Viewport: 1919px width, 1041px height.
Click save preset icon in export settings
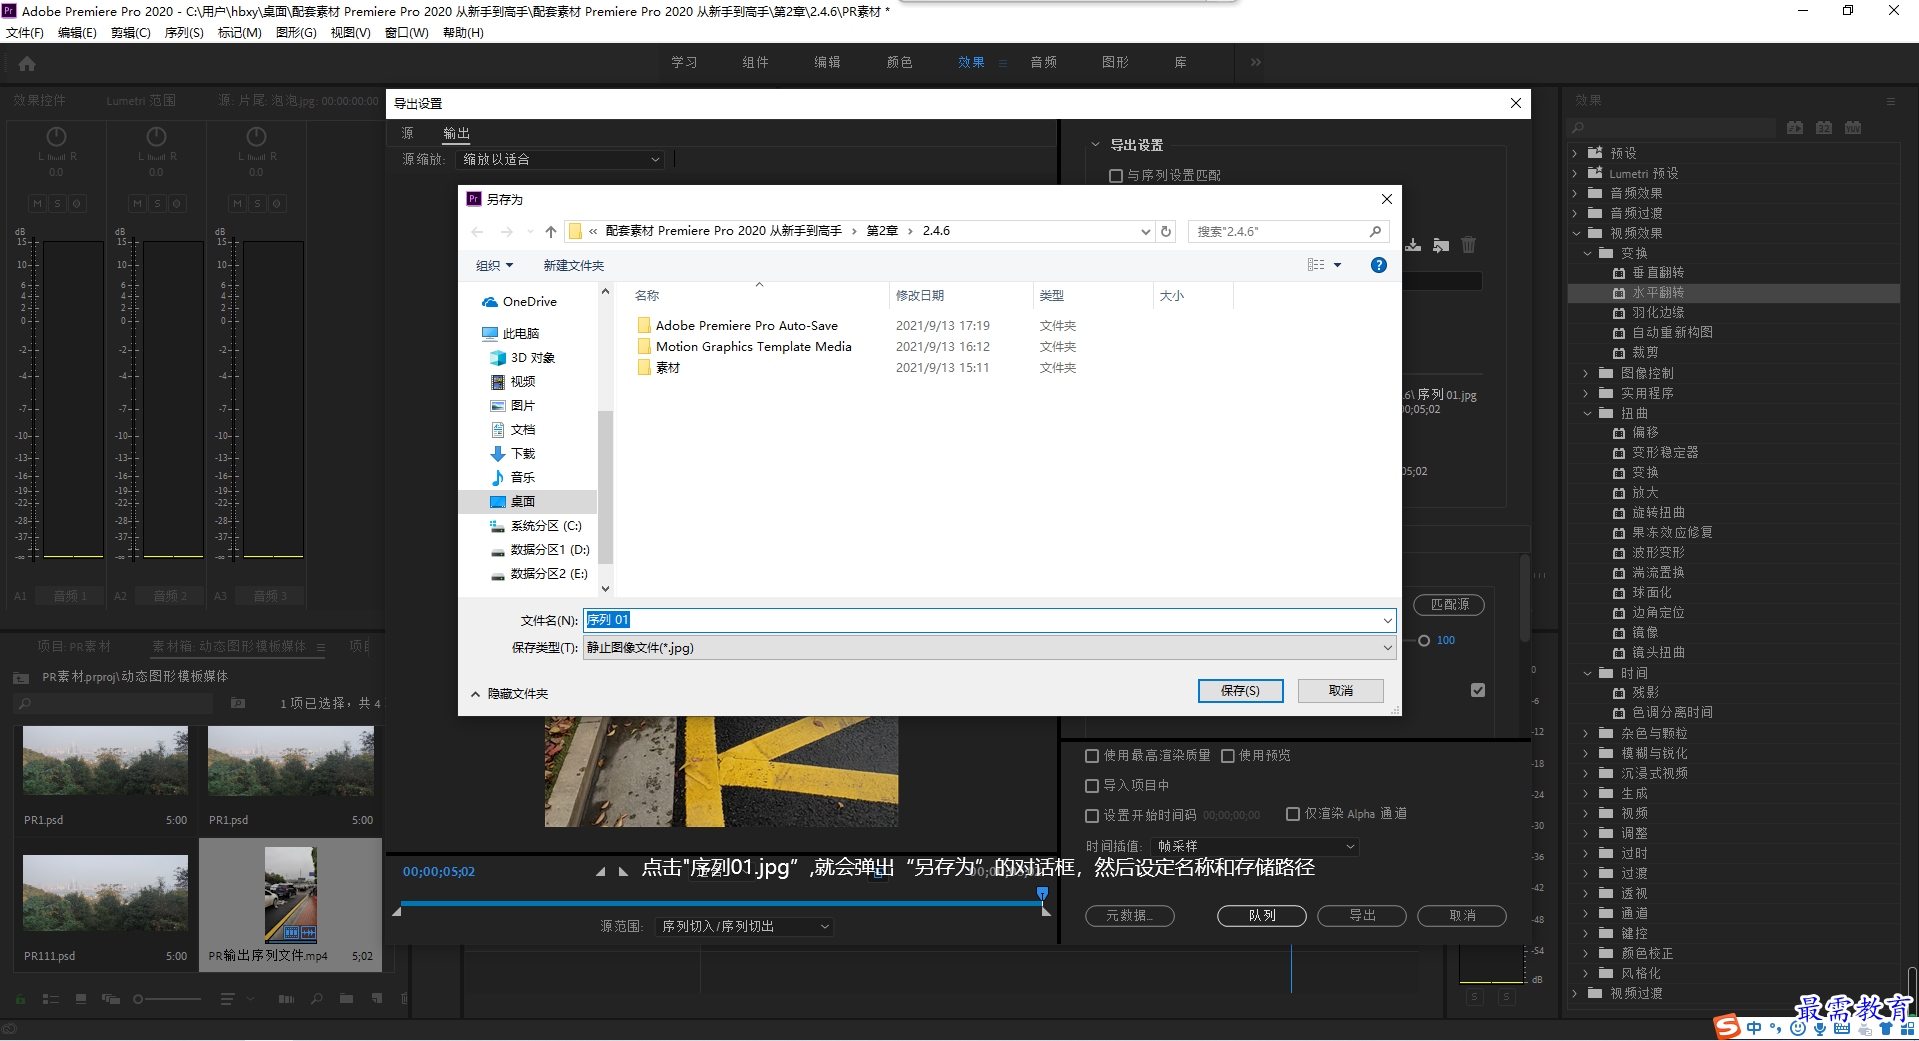1413,245
